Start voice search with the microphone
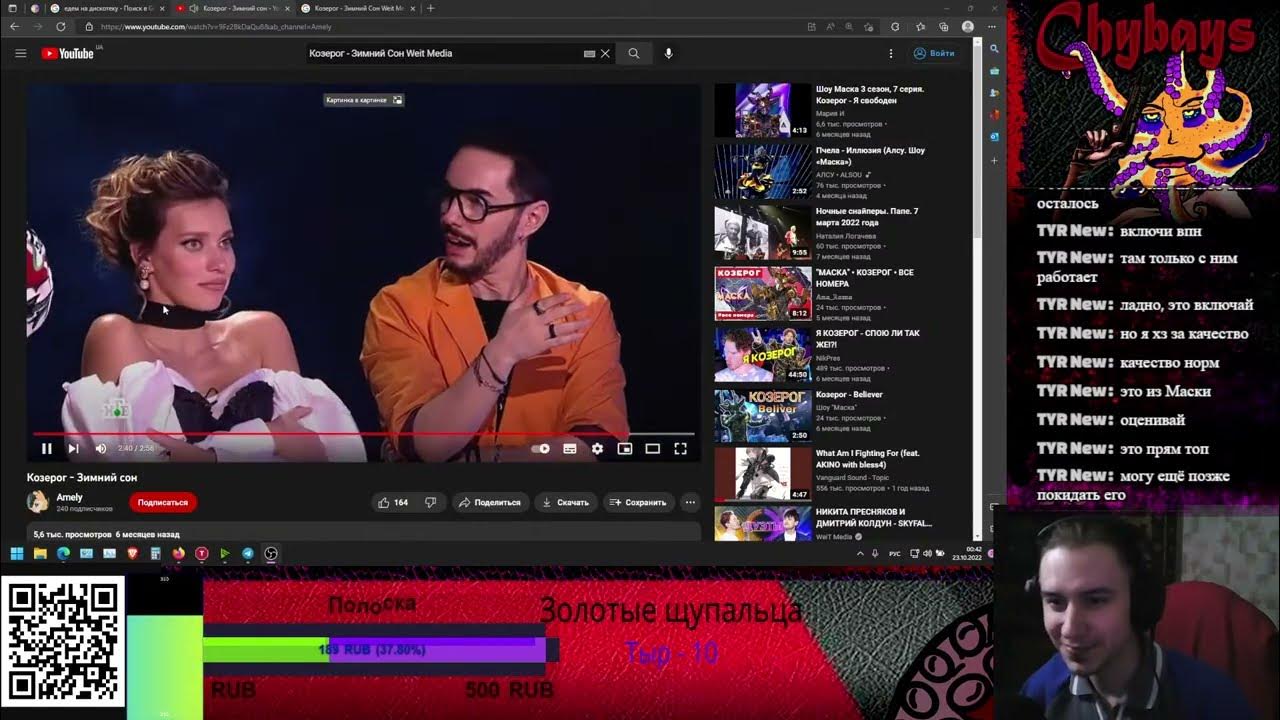 [x=669, y=53]
